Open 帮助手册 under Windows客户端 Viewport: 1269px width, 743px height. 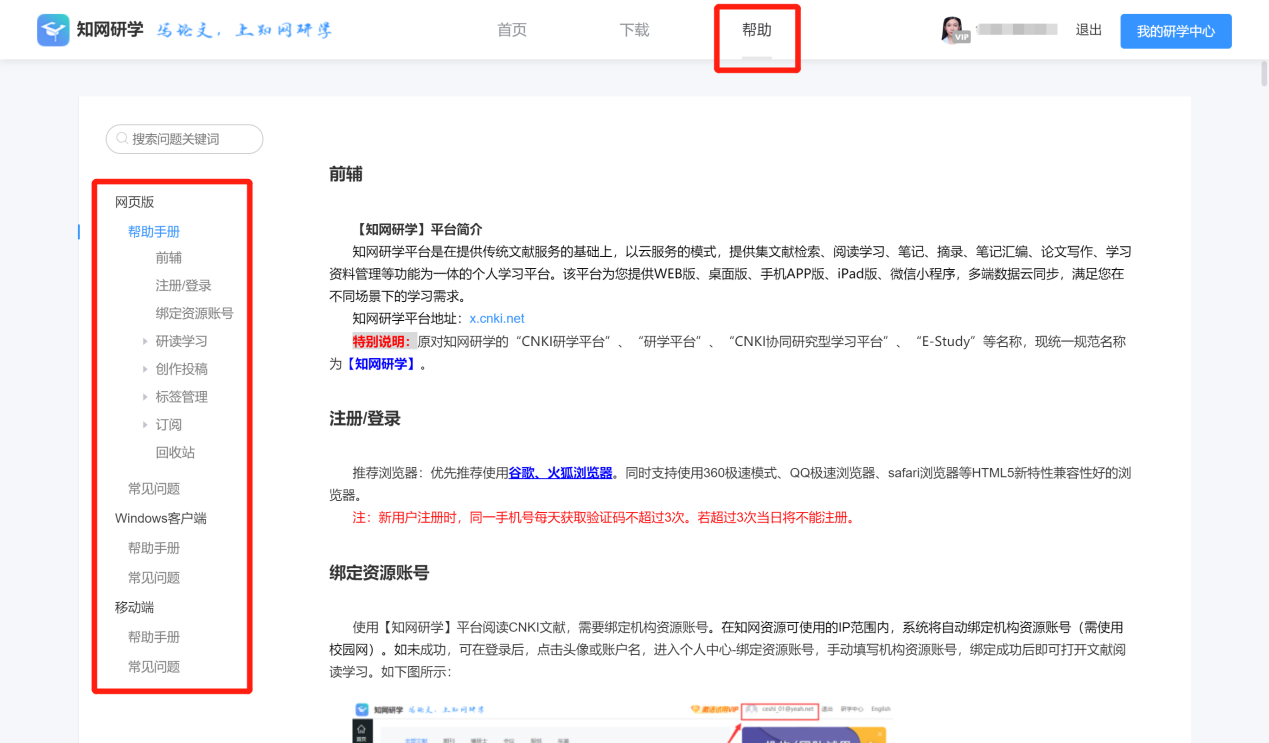(x=154, y=548)
